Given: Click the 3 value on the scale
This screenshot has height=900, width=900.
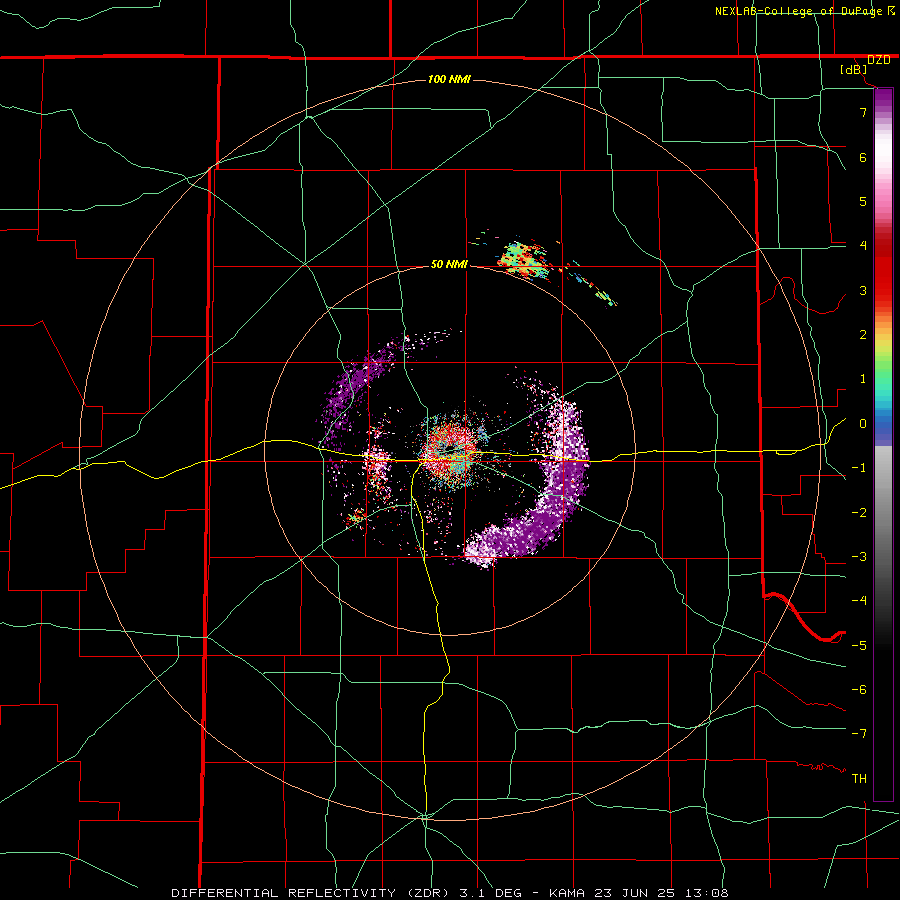Looking at the screenshot, I should tap(863, 290).
